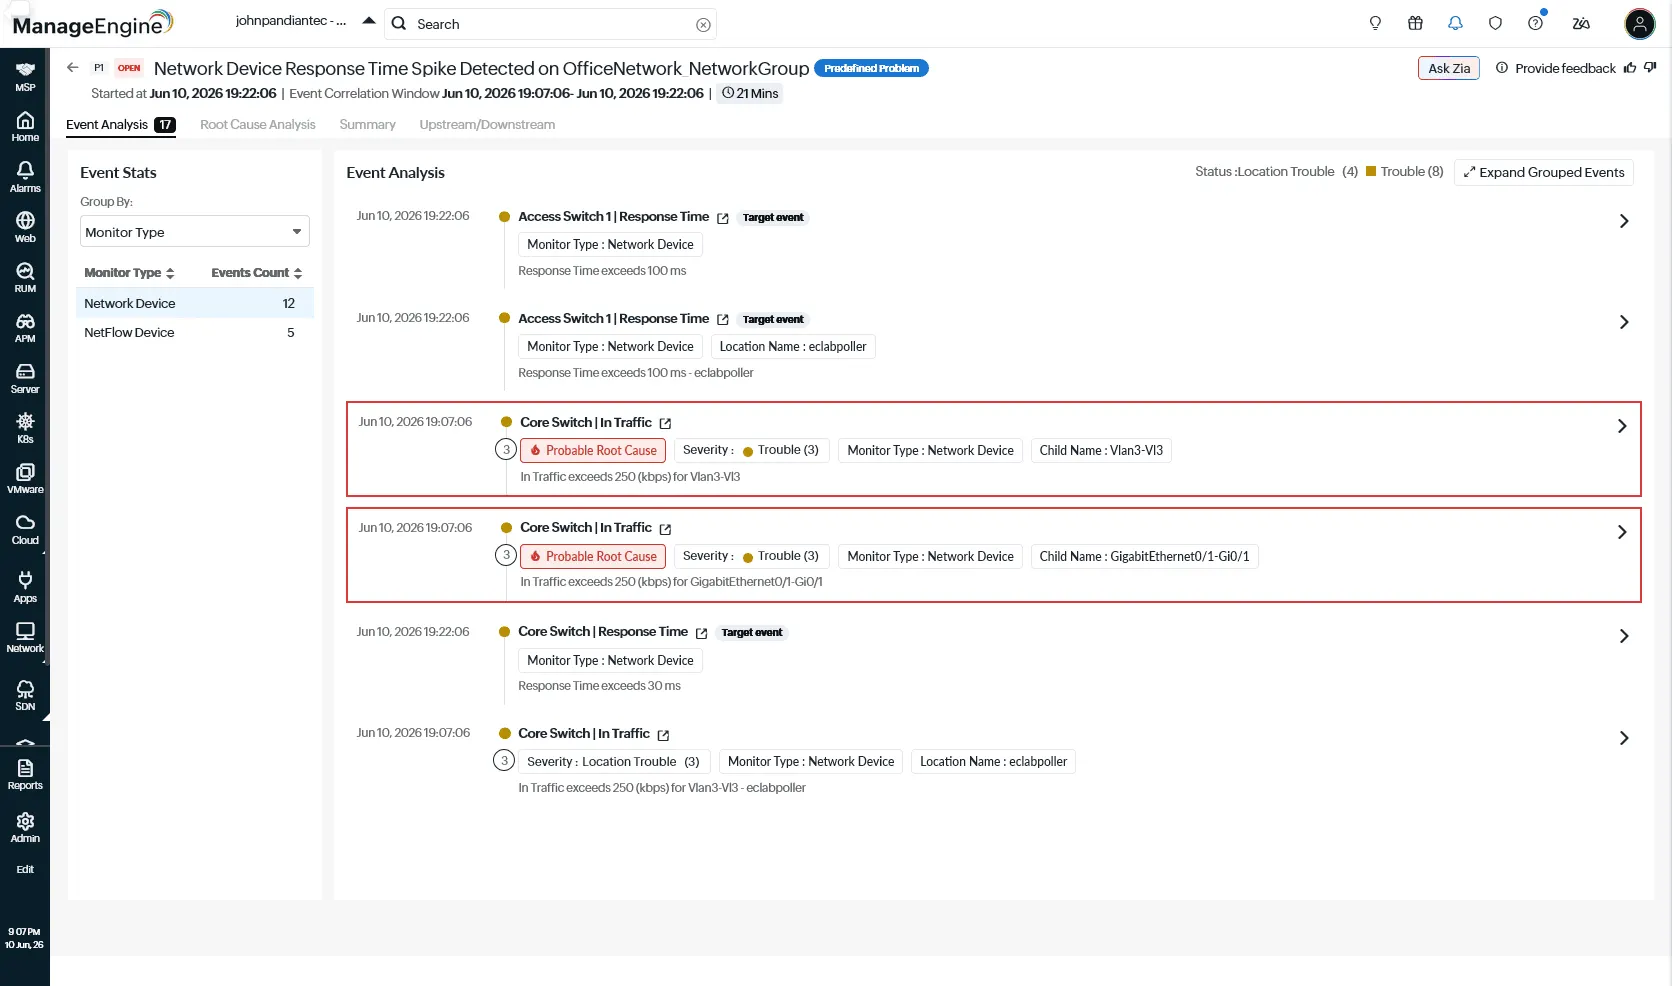1672x986 pixels.
Task: Open the Alarms sidebar icon
Action: [x=25, y=177]
